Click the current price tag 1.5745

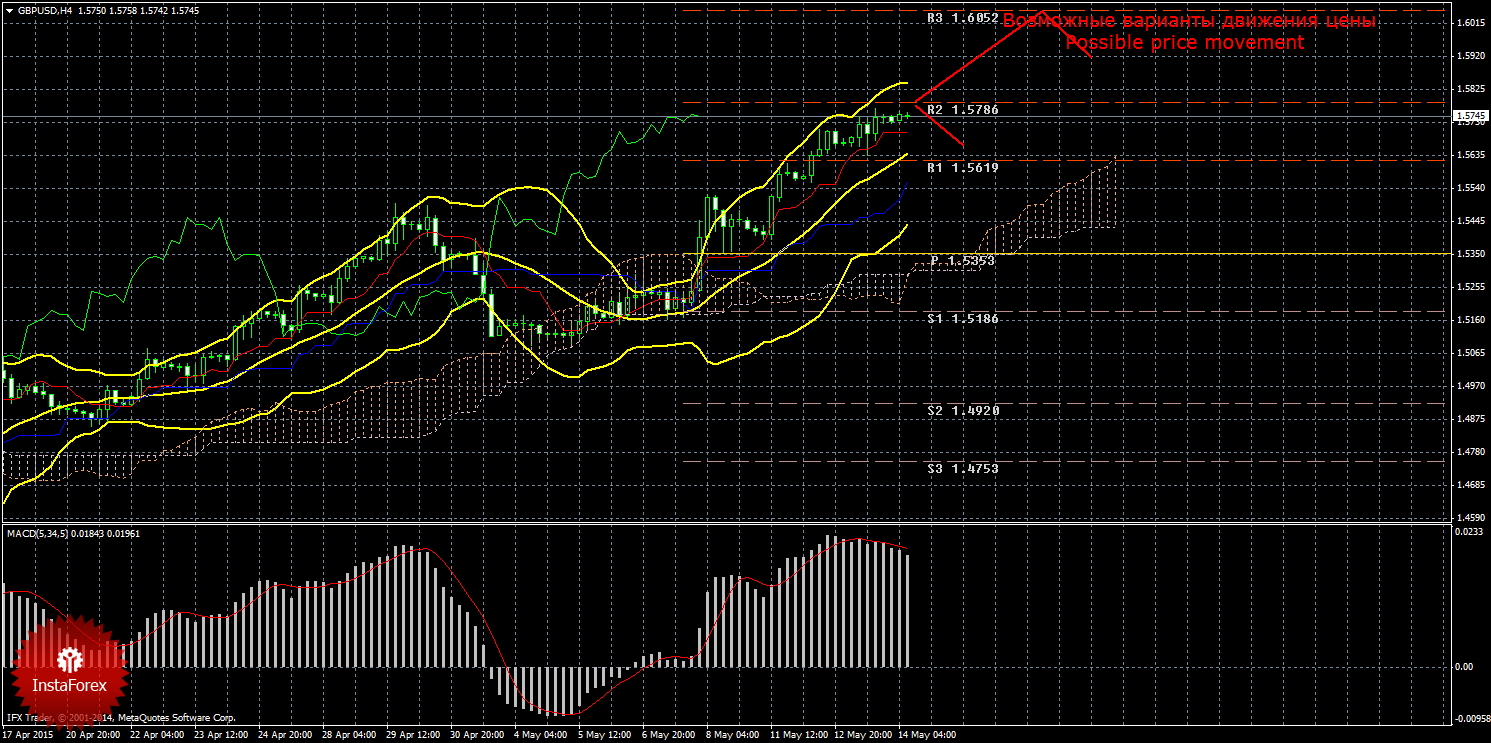click(x=1469, y=117)
